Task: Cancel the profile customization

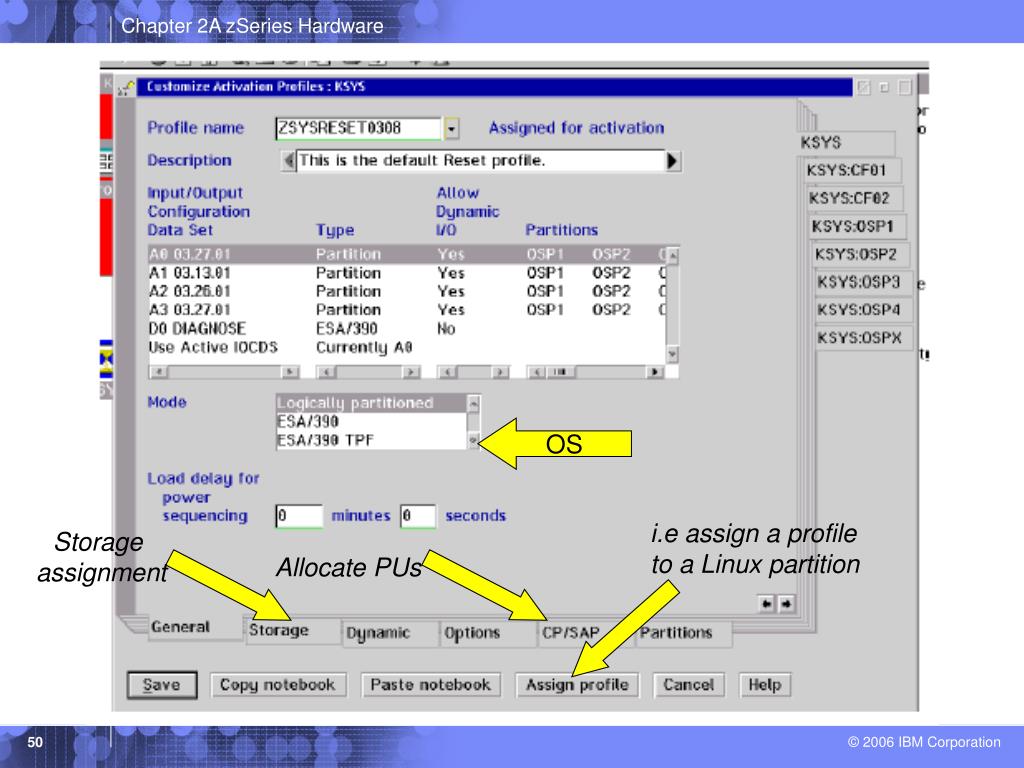Action: [688, 685]
